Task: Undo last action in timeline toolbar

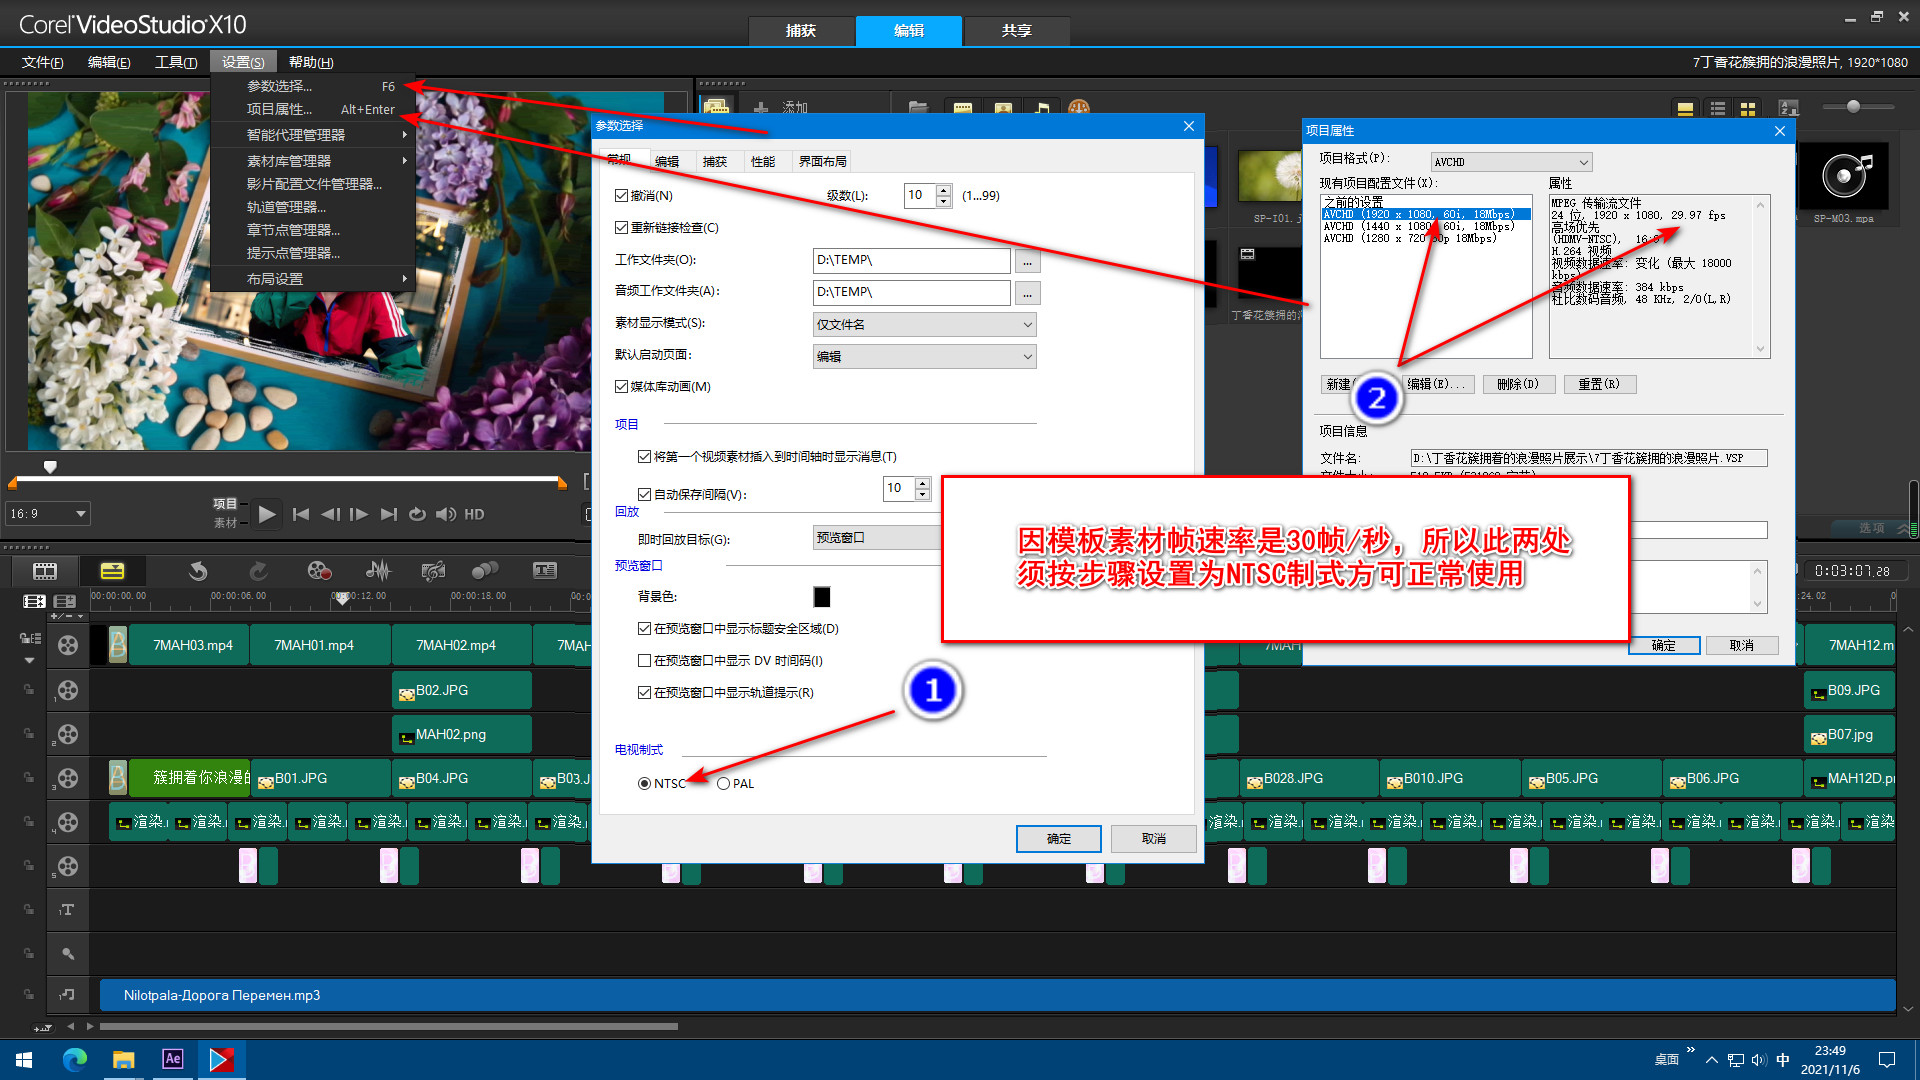Action: tap(198, 571)
